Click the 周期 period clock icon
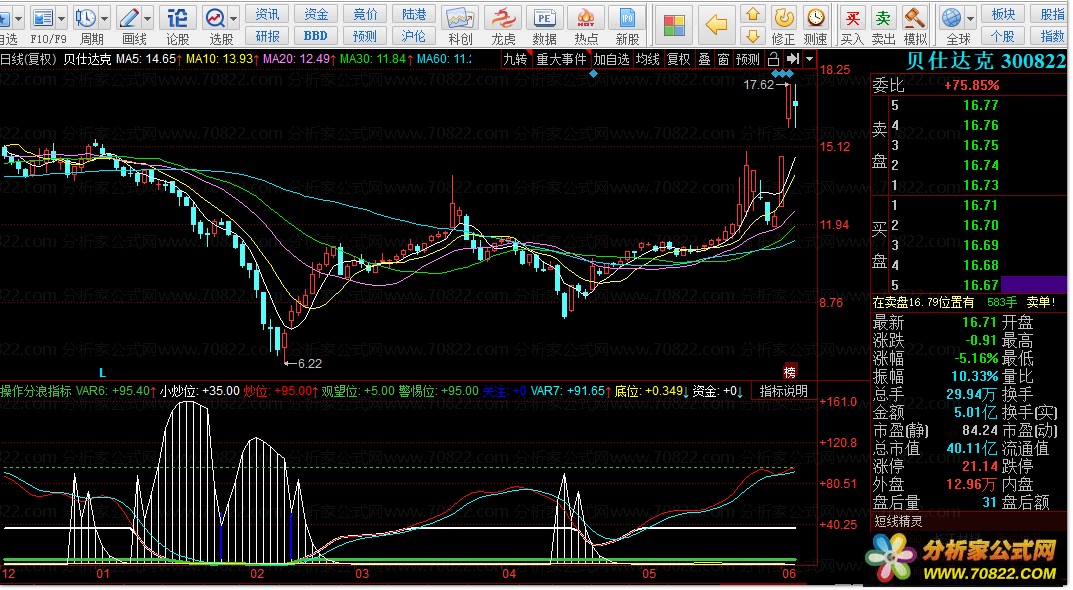The height and width of the screenshot is (590, 1073). (86, 18)
